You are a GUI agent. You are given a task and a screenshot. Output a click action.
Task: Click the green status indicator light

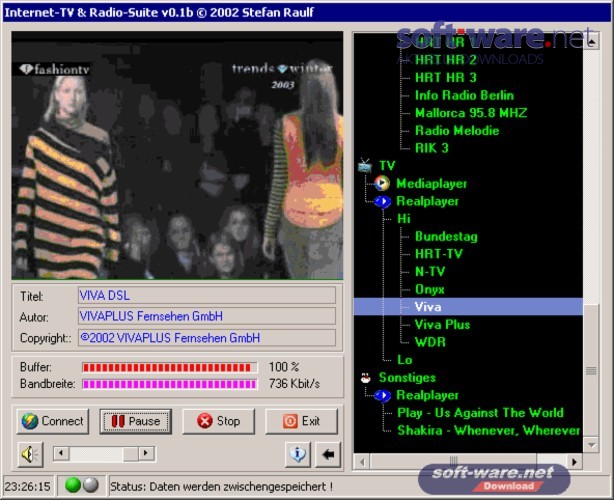point(73,486)
